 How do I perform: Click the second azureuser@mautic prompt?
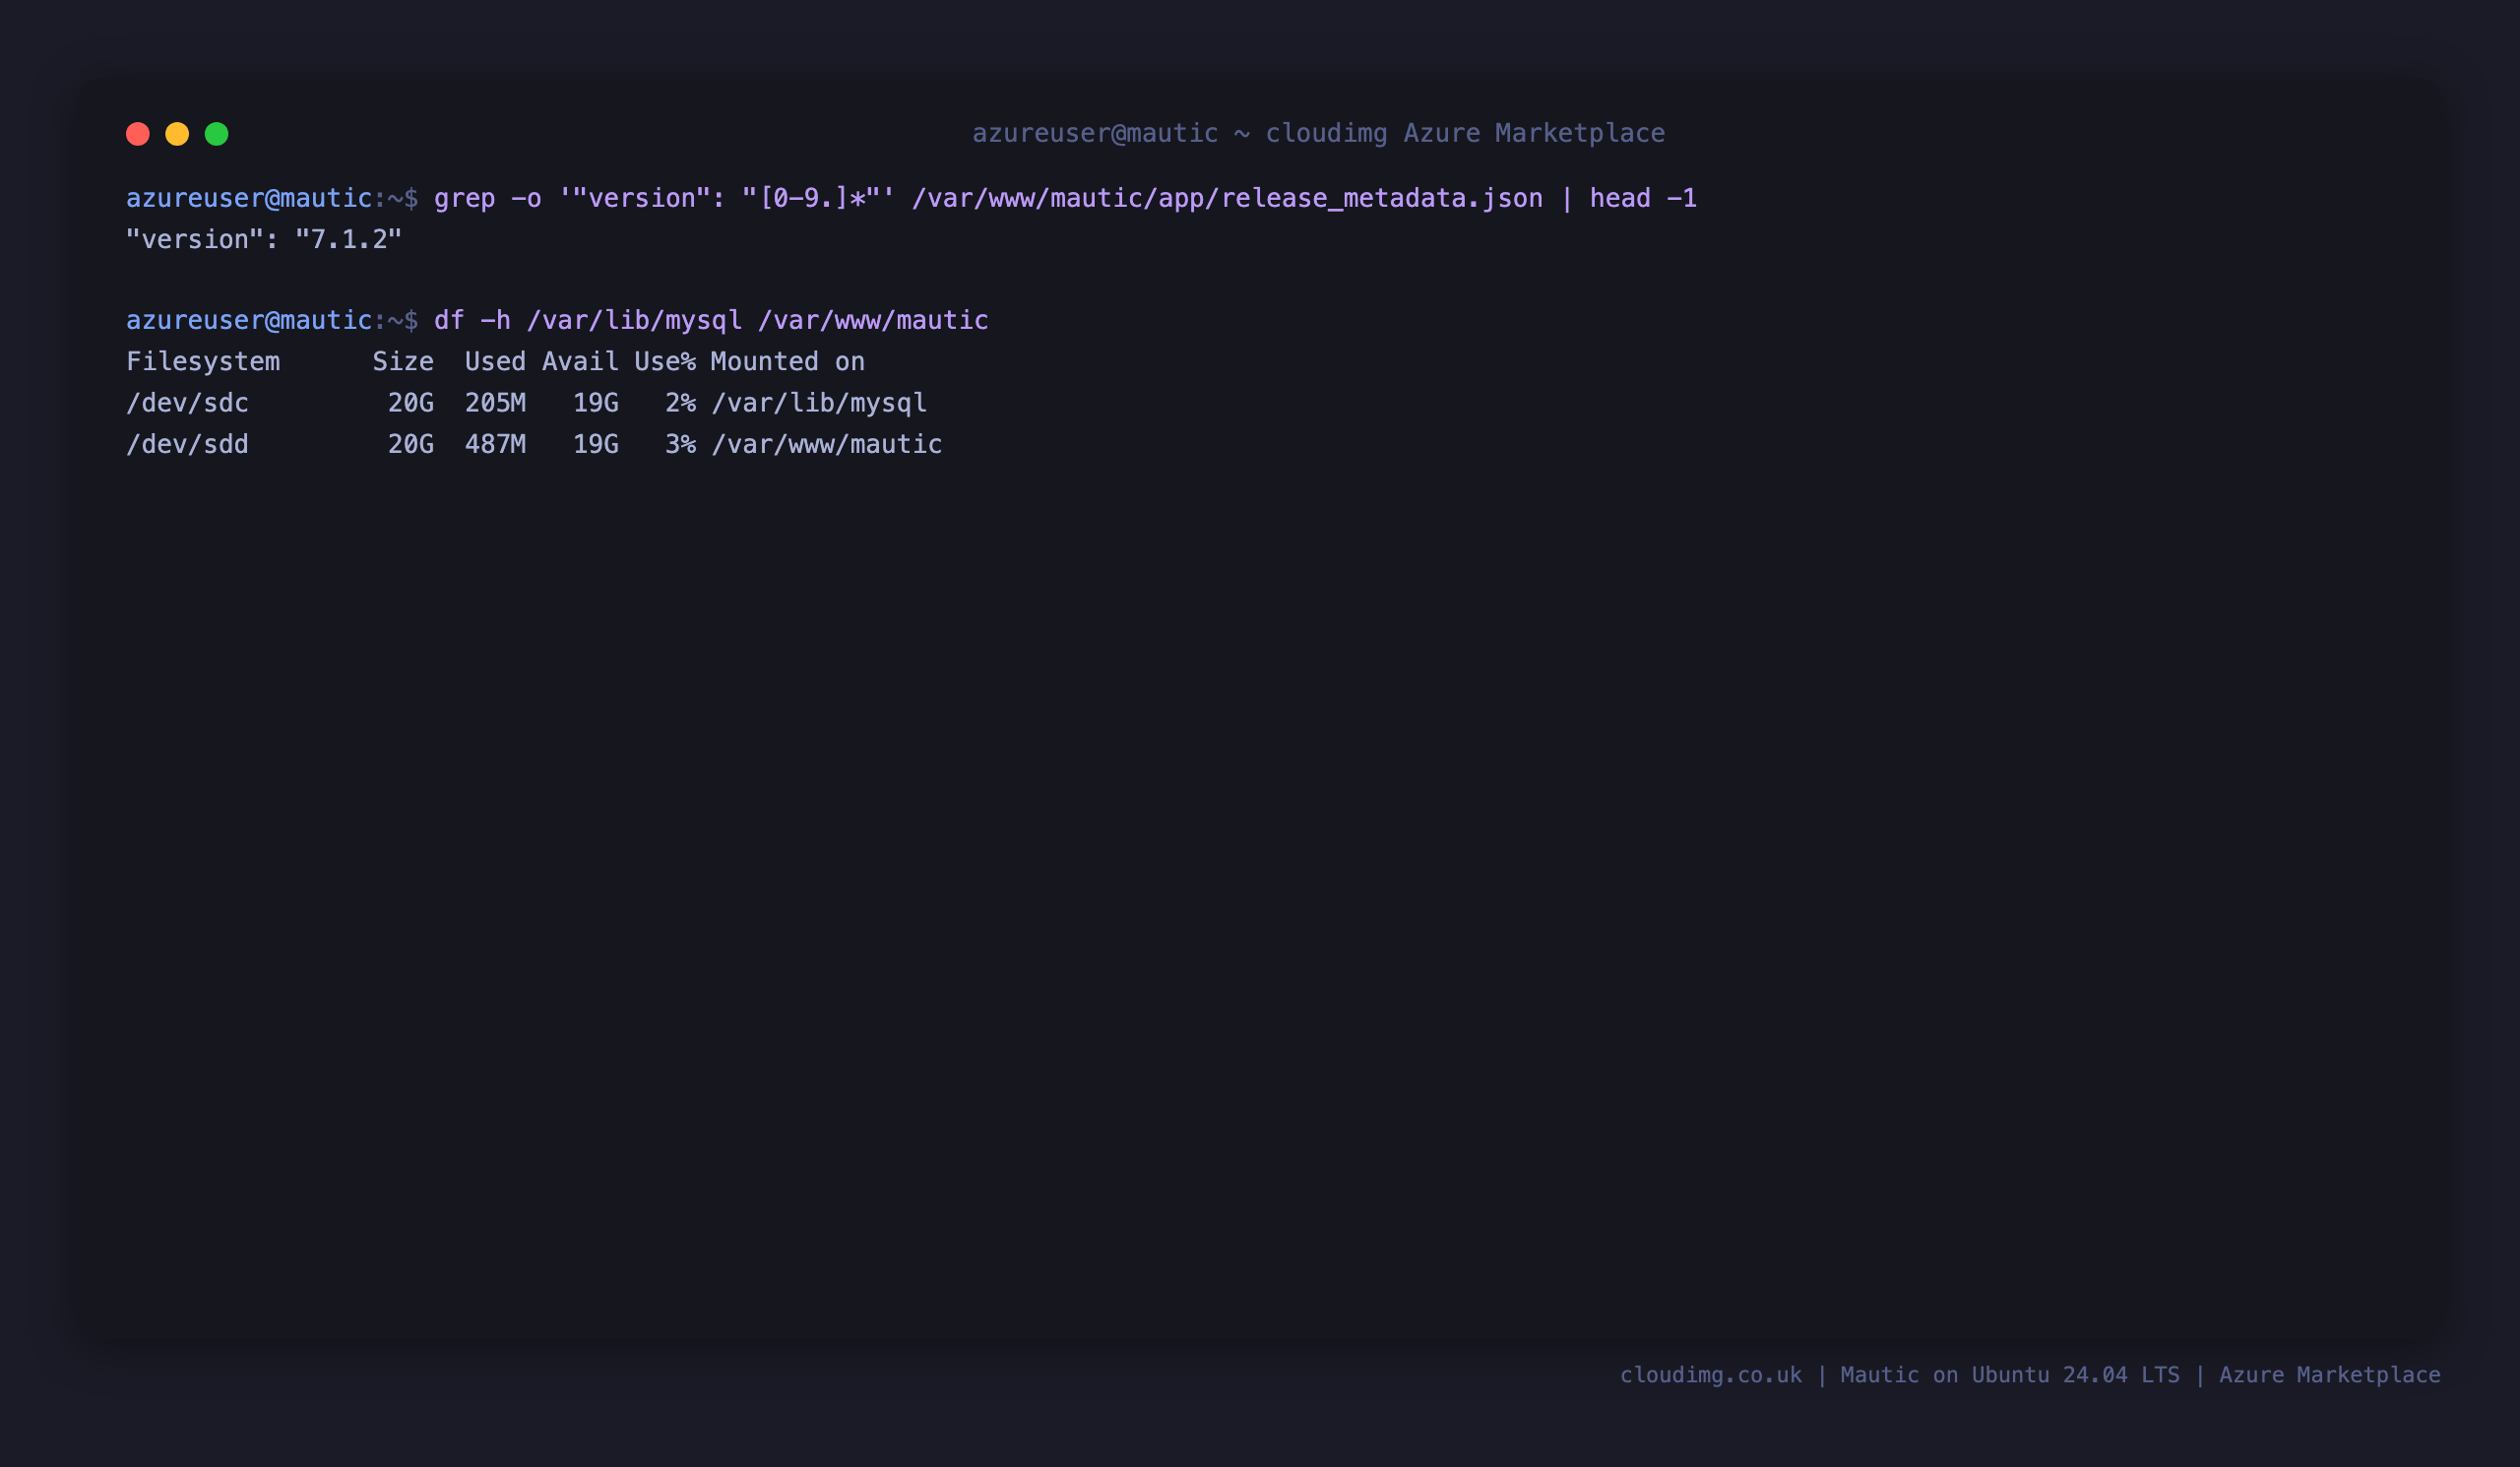(249, 320)
